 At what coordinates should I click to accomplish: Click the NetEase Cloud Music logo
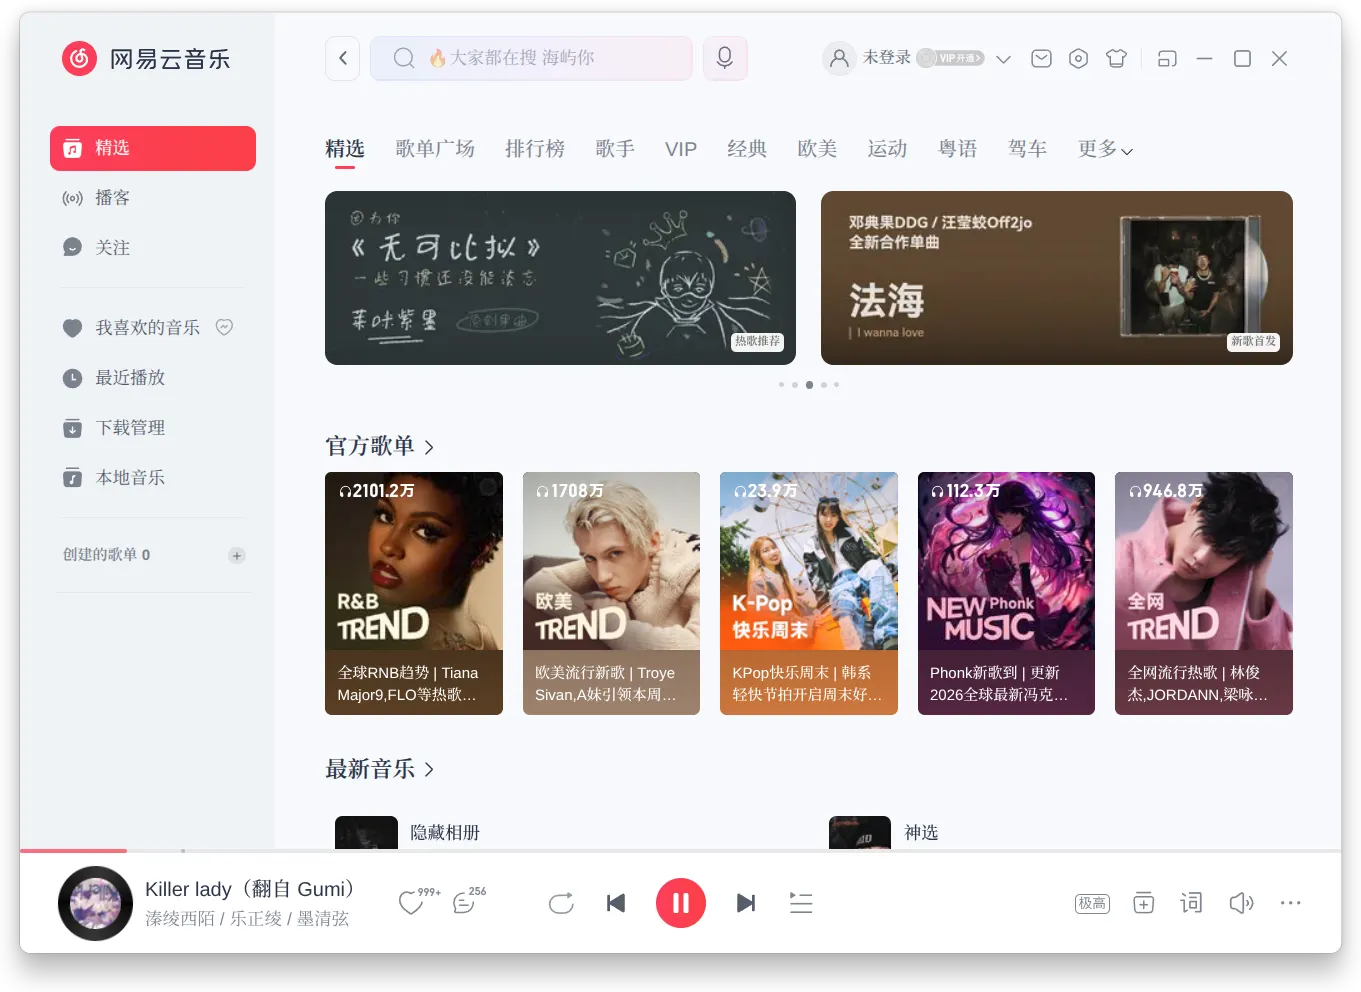(x=146, y=59)
